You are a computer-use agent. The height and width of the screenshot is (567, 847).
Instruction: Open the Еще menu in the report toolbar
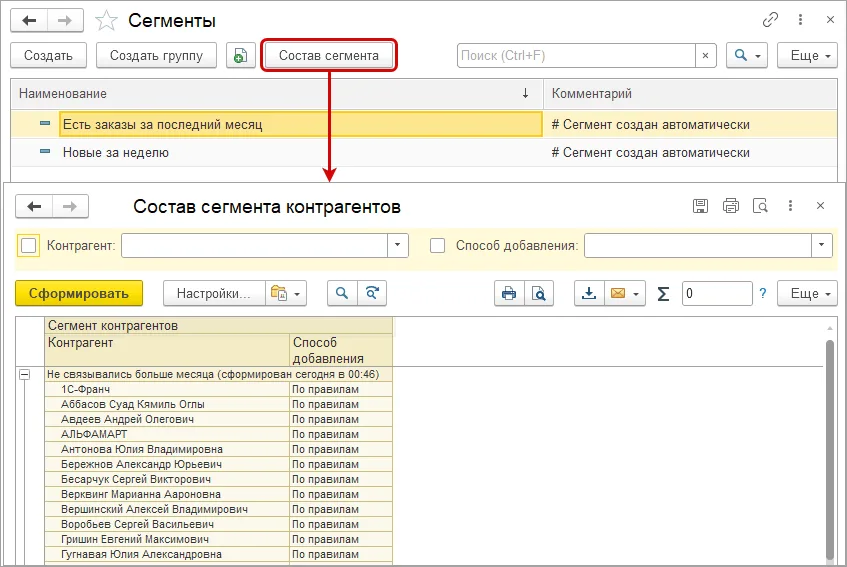point(808,293)
